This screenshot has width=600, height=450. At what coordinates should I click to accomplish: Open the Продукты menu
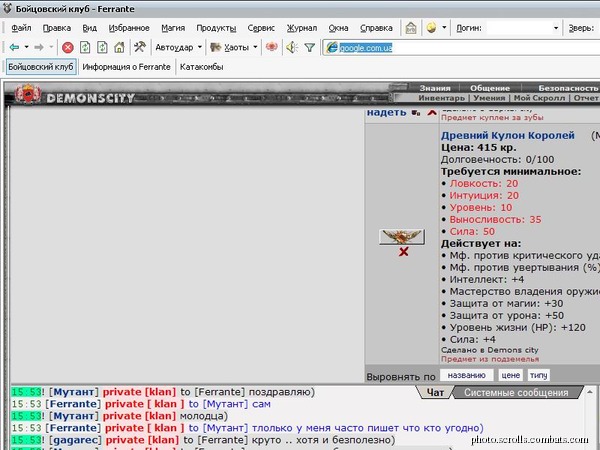(216, 28)
